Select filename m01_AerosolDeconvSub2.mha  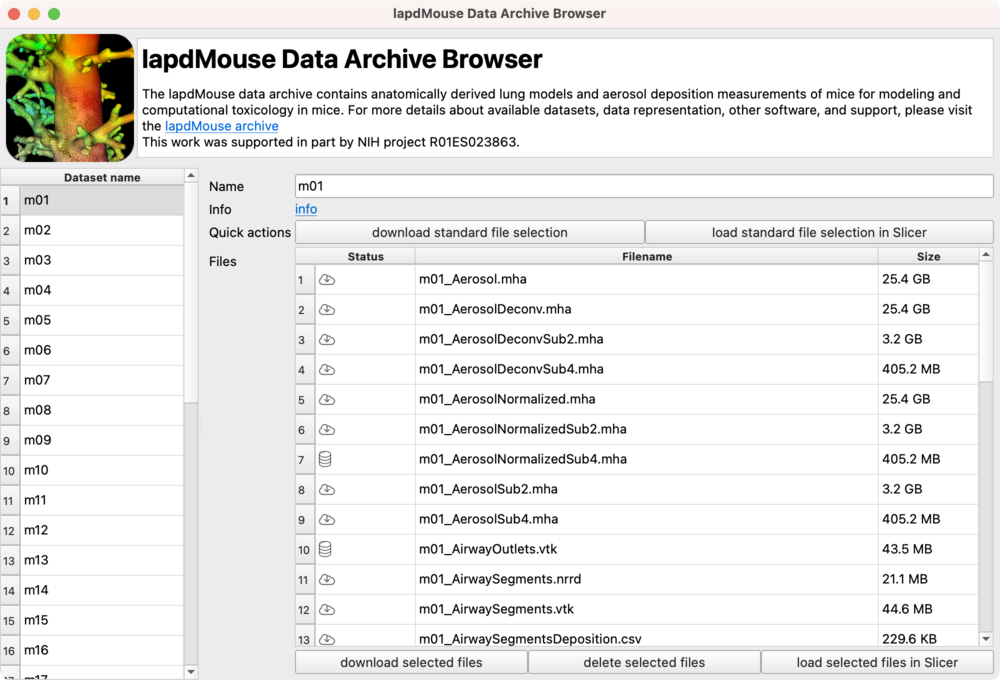647,339
